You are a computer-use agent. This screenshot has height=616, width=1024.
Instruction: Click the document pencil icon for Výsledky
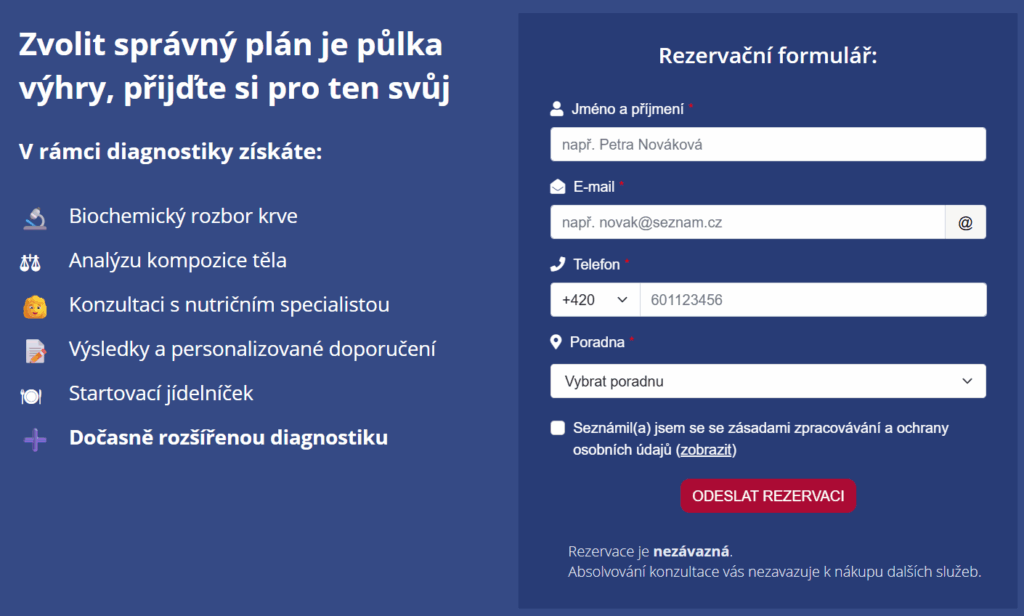[35, 351]
